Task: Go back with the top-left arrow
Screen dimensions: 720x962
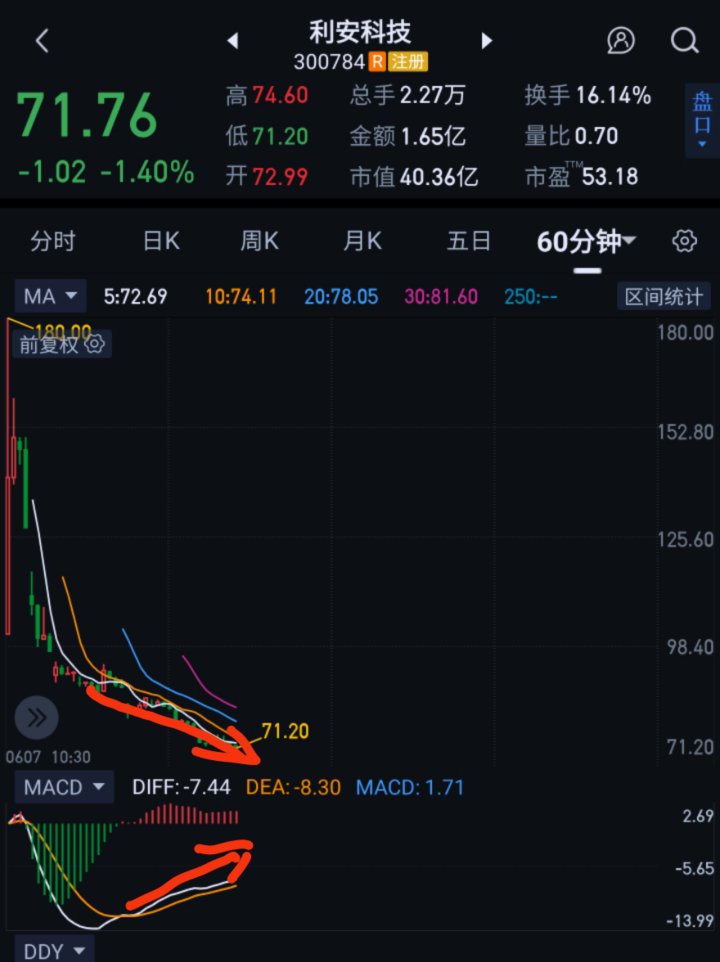Action: click(42, 41)
